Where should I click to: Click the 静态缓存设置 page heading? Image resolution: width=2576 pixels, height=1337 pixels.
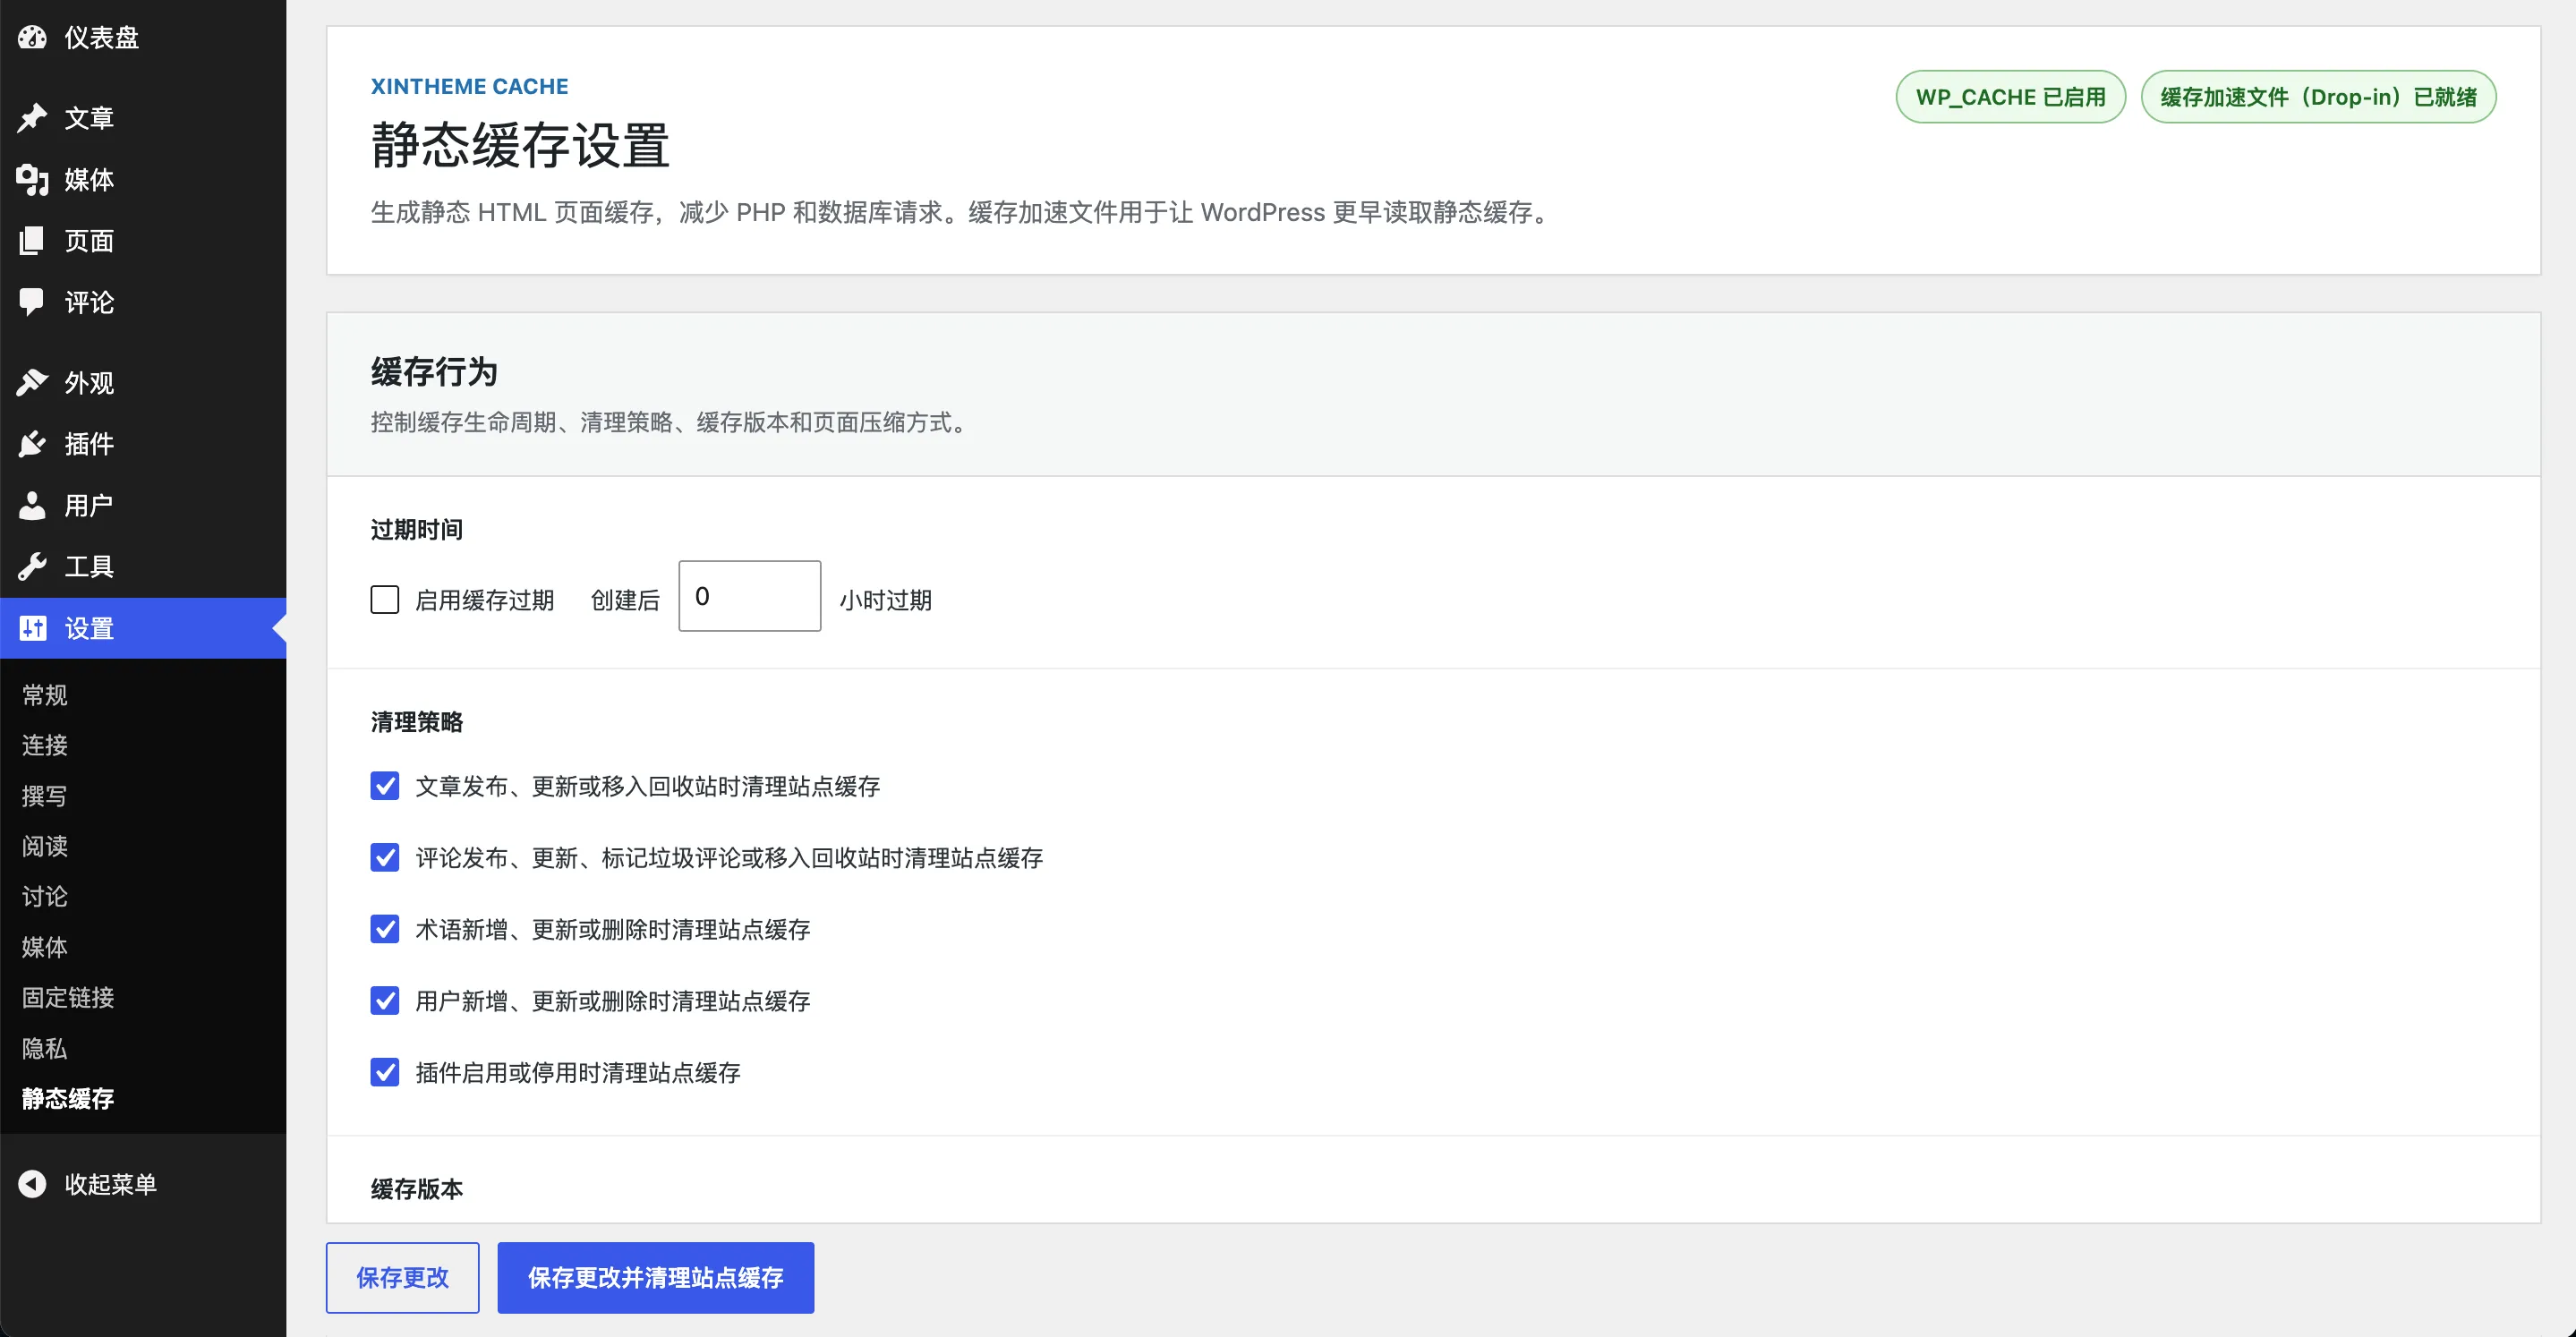520,145
